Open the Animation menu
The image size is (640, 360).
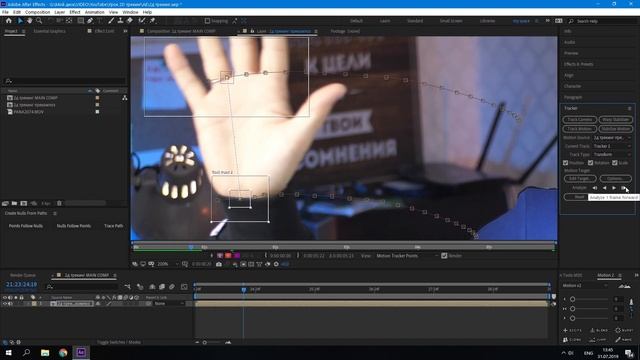coord(95,12)
